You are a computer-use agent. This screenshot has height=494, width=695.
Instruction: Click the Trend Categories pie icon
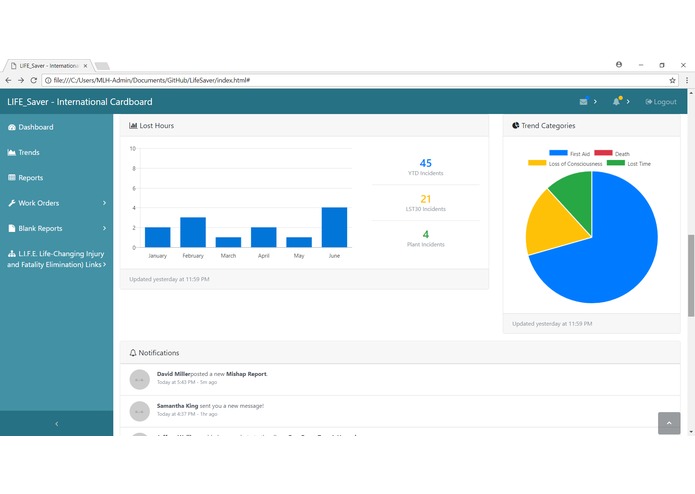point(515,126)
